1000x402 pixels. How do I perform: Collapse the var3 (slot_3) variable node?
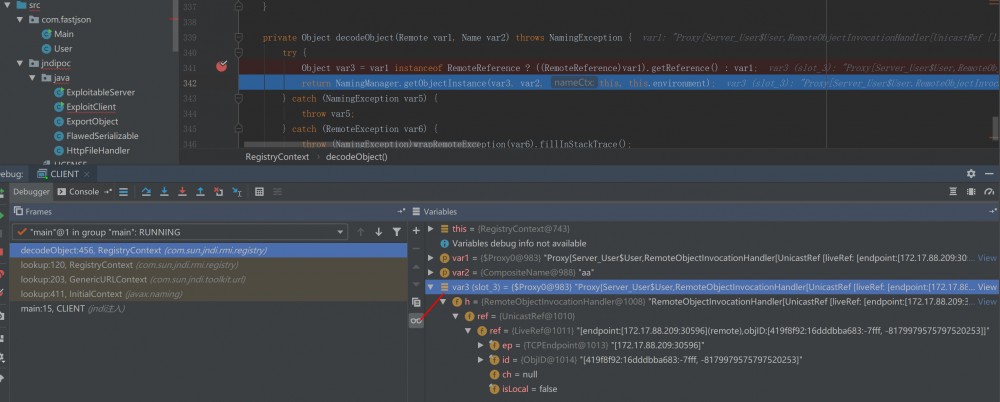tap(431, 287)
